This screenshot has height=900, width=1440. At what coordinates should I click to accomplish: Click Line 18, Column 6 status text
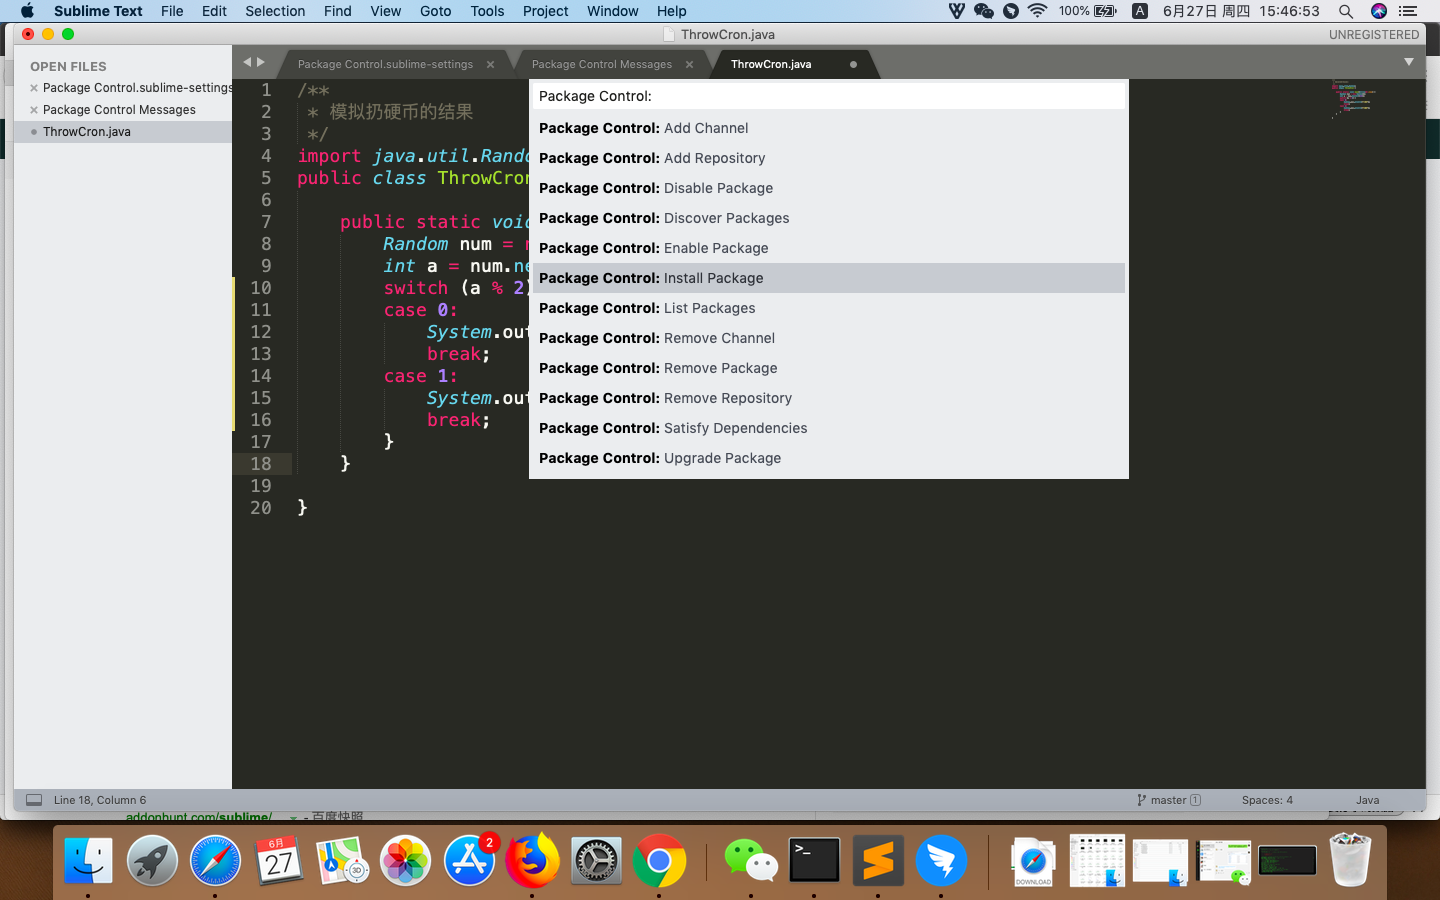pyautogui.click(x=100, y=800)
